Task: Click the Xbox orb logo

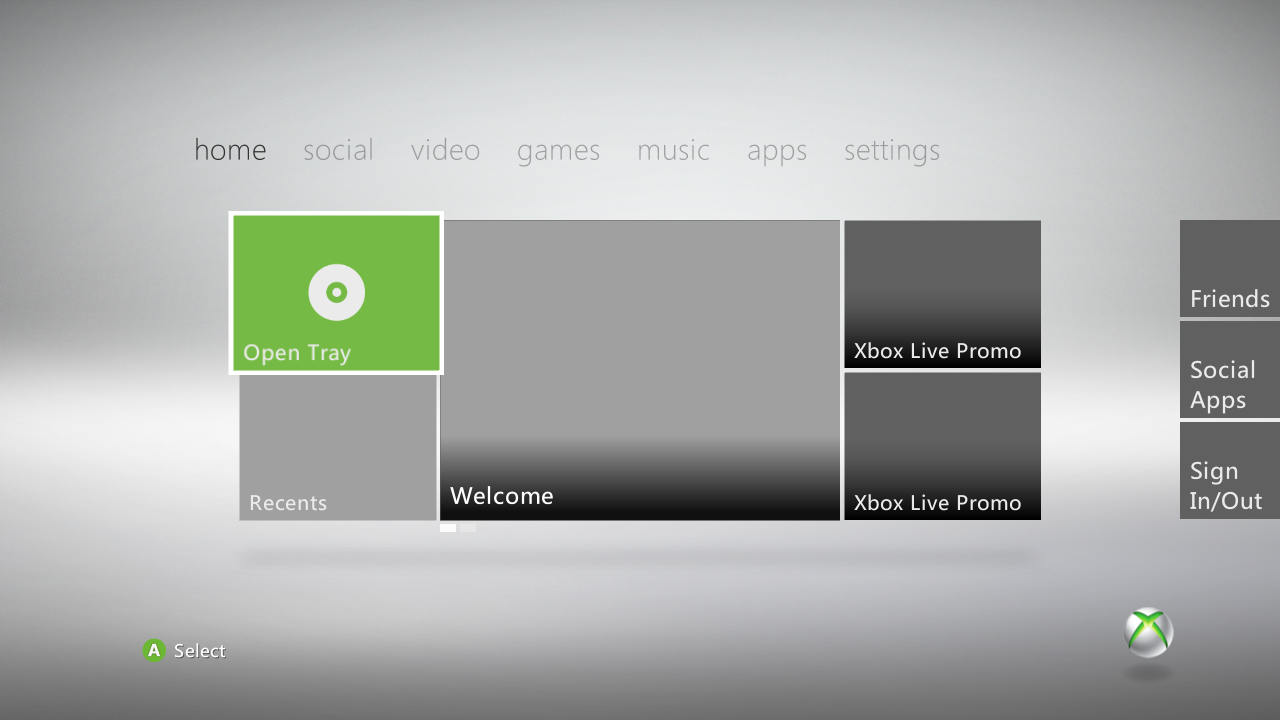Action: tap(1148, 632)
